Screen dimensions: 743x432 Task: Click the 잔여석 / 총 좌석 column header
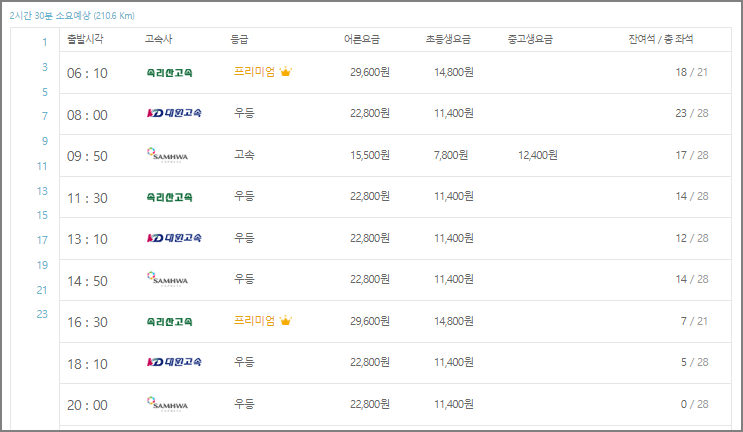661,39
